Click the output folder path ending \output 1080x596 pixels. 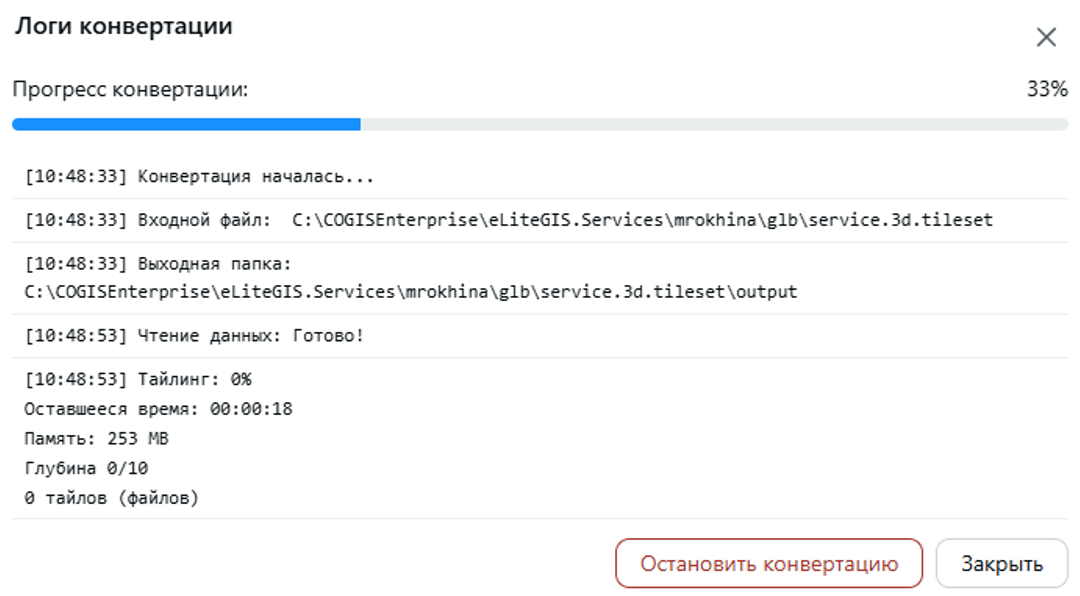[411, 292]
